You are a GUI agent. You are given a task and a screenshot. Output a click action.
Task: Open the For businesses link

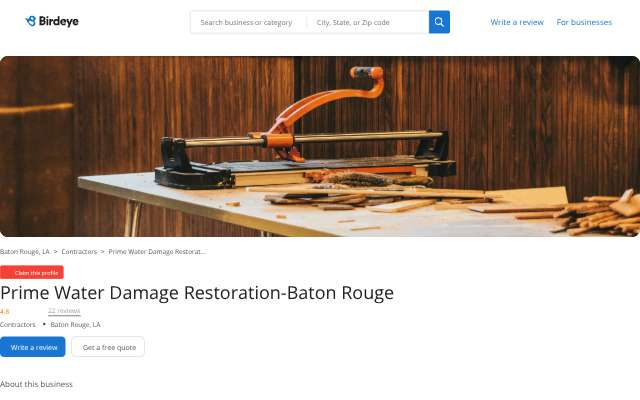point(584,22)
